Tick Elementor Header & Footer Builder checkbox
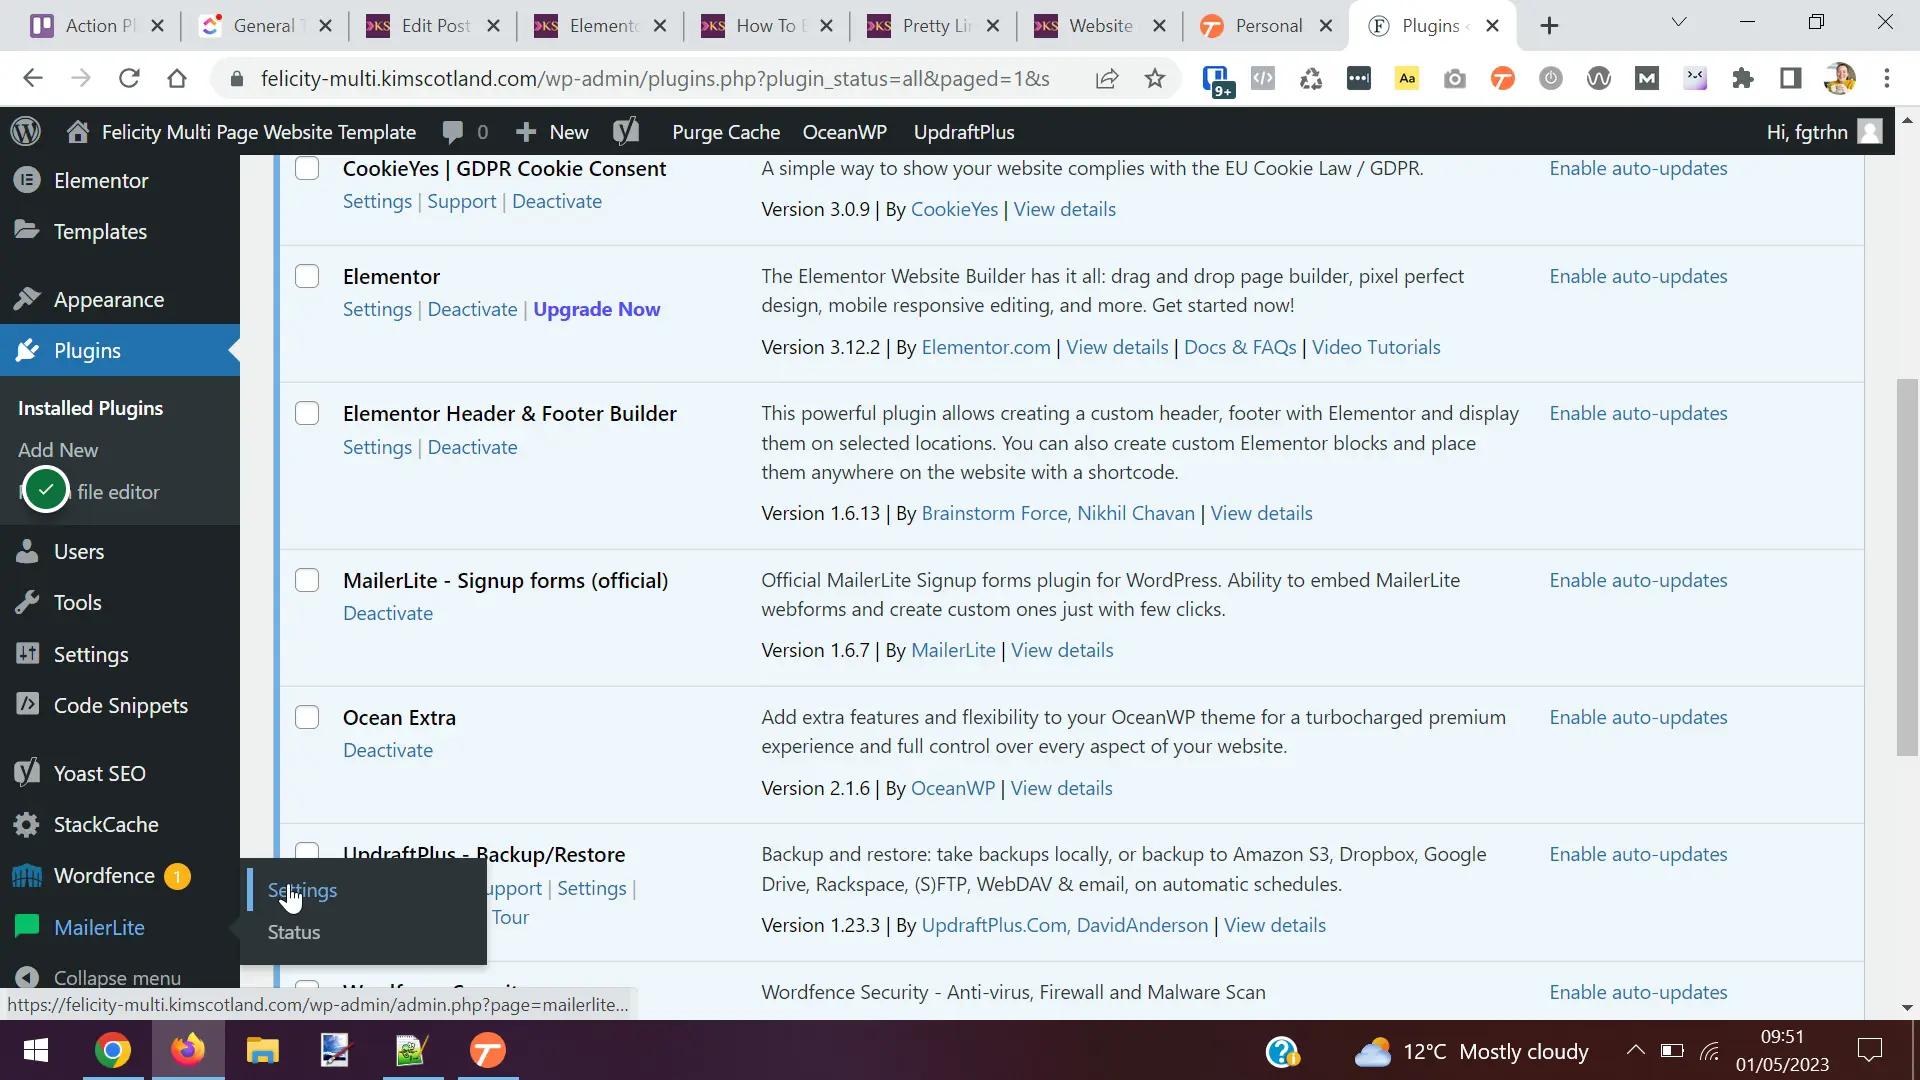 307,413
